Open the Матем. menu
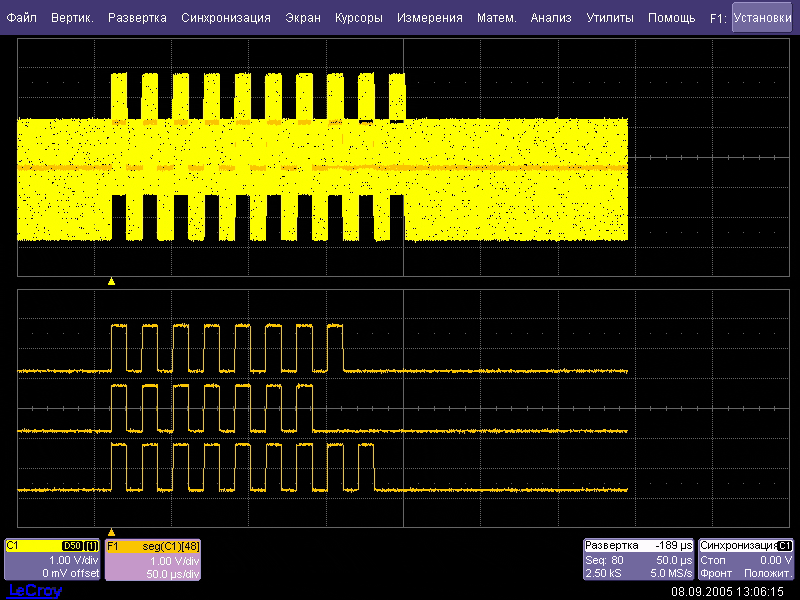 coord(497,18)
